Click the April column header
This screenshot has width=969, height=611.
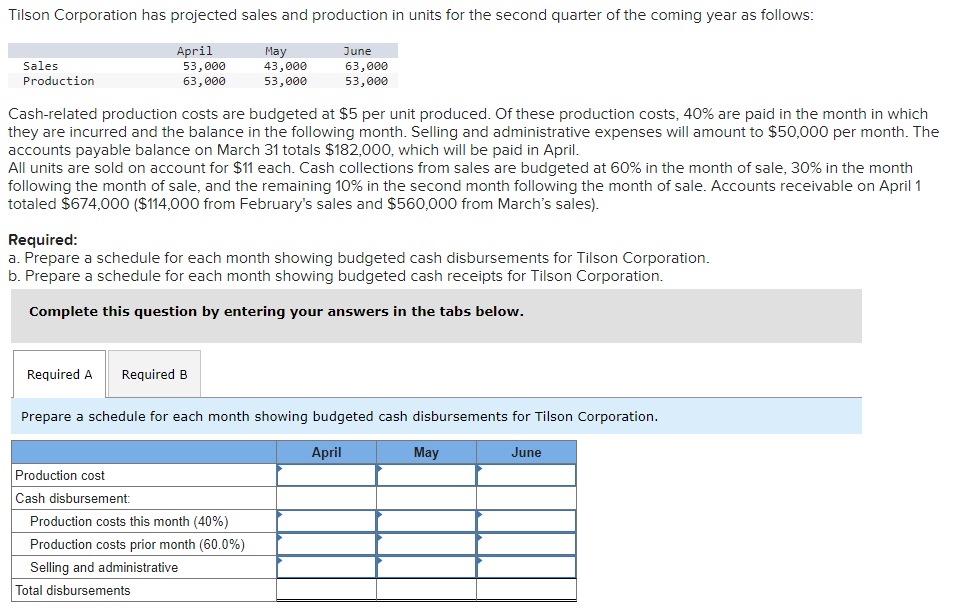pos(327,452)
